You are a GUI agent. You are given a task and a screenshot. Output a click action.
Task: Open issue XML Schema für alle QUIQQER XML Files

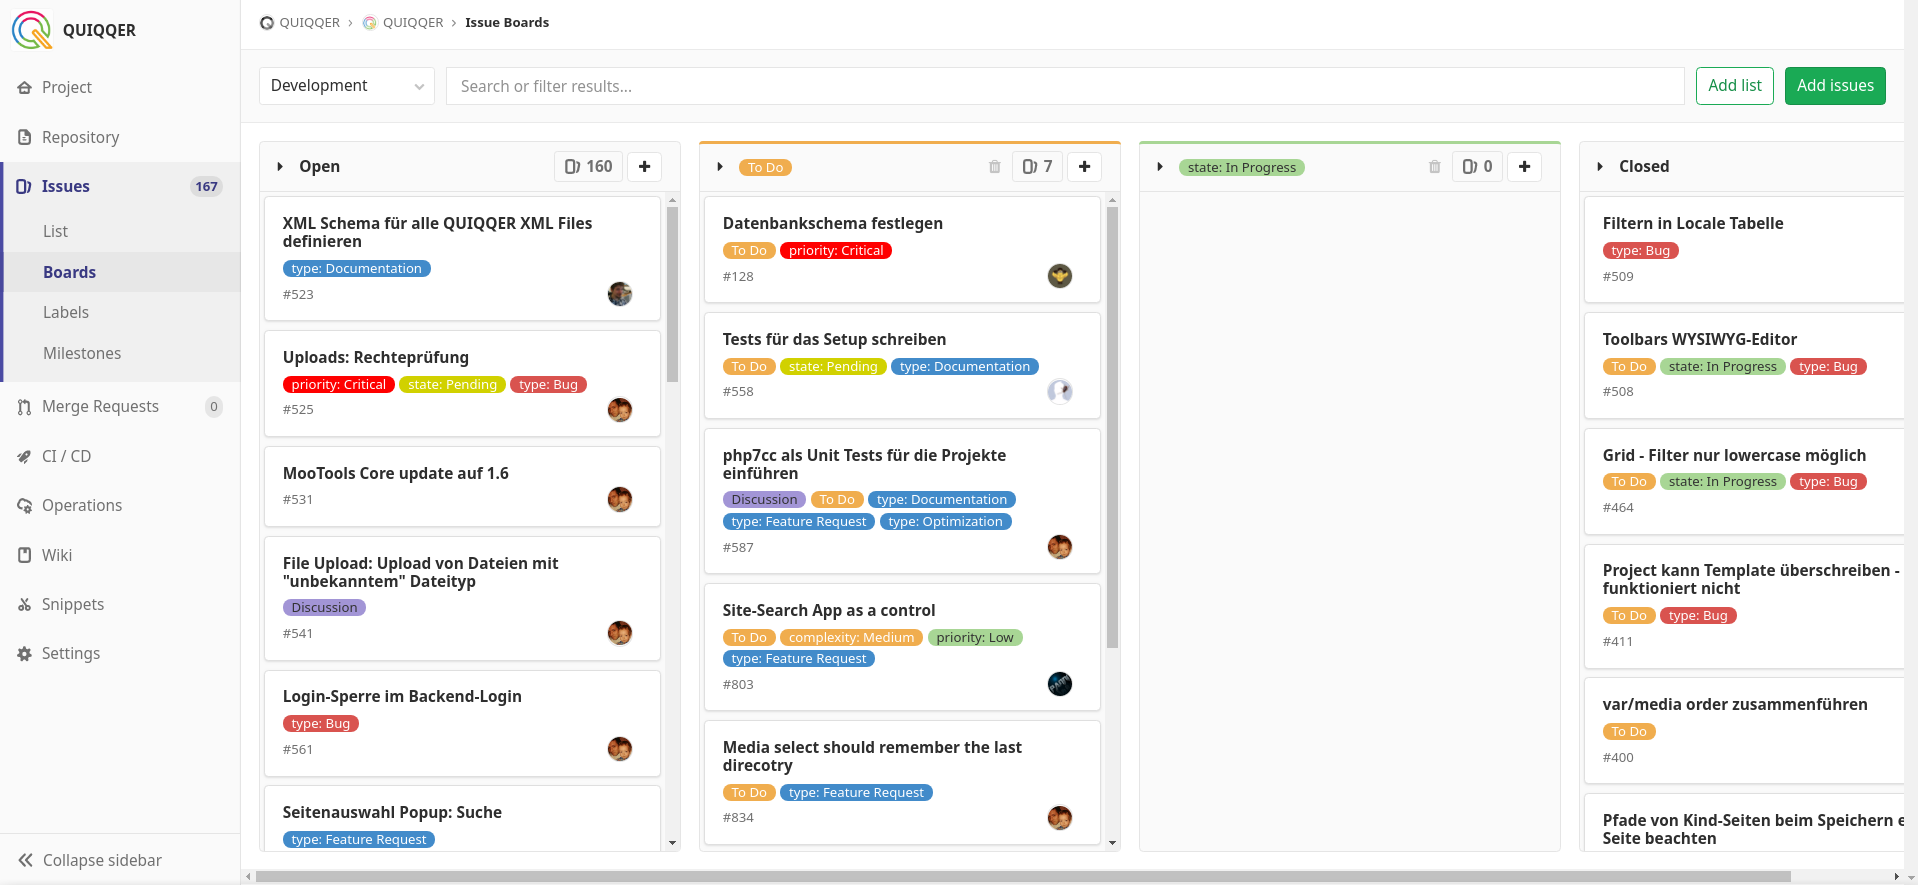click(x=437, y=232)
